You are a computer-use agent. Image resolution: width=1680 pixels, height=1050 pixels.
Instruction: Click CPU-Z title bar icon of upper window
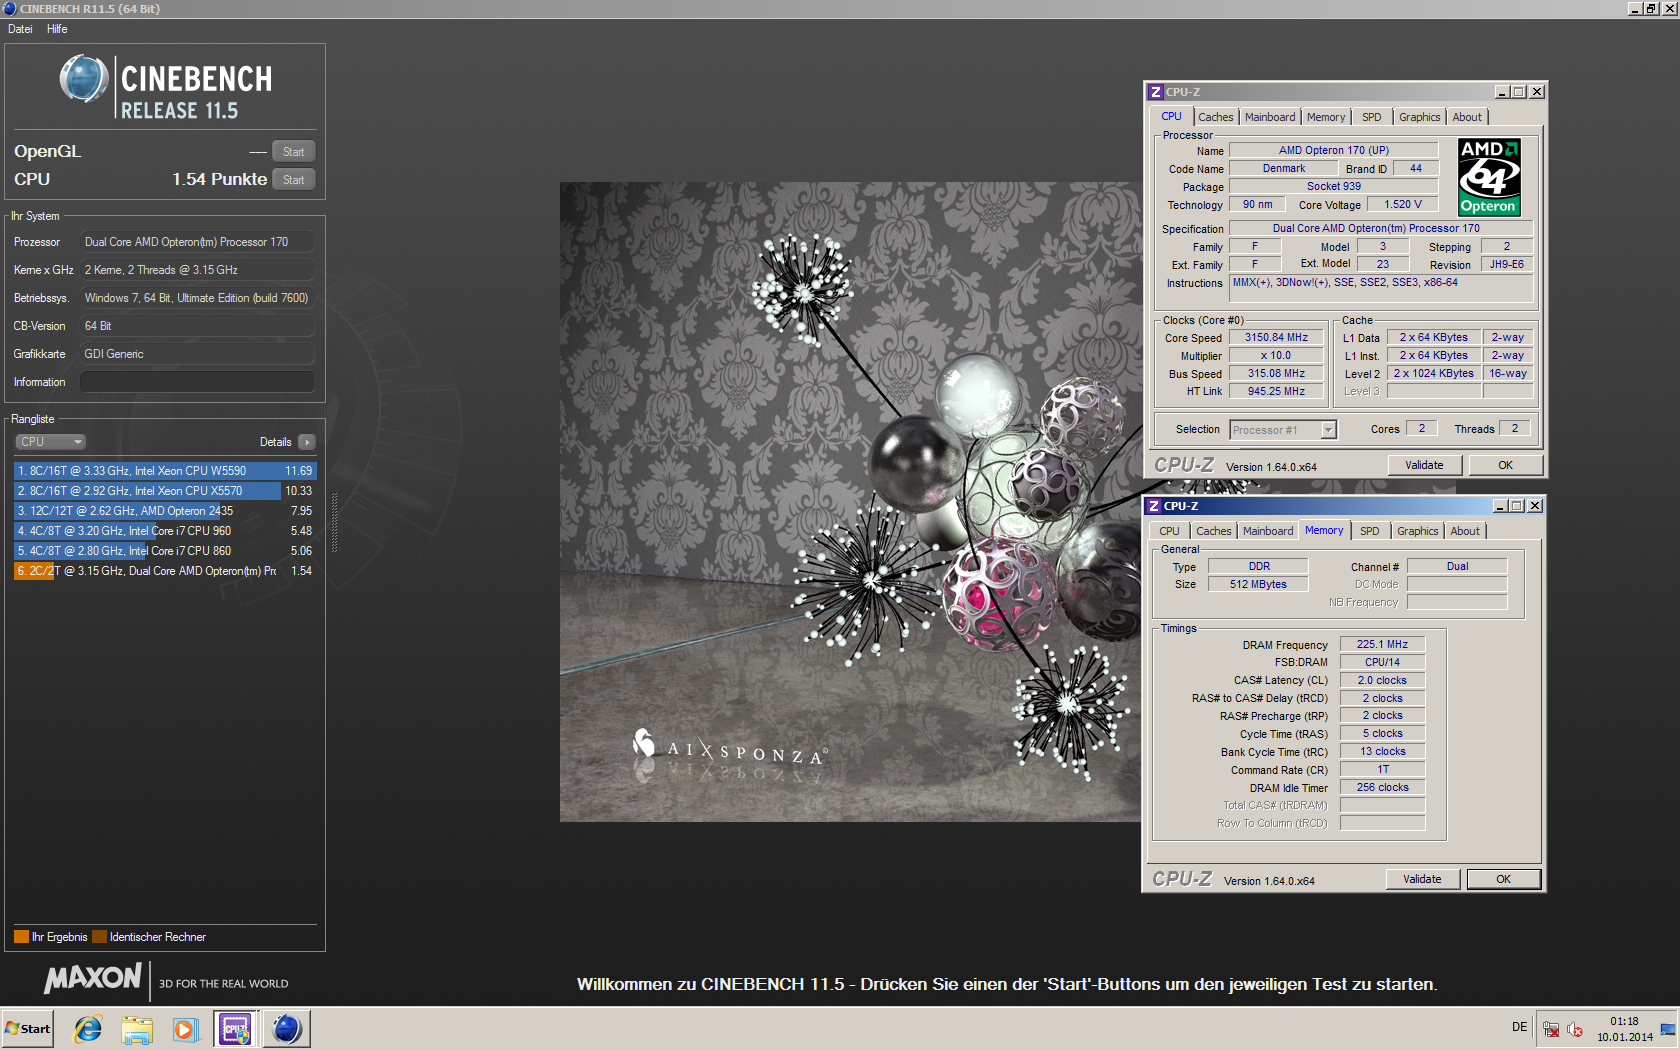coord(1156,92)
